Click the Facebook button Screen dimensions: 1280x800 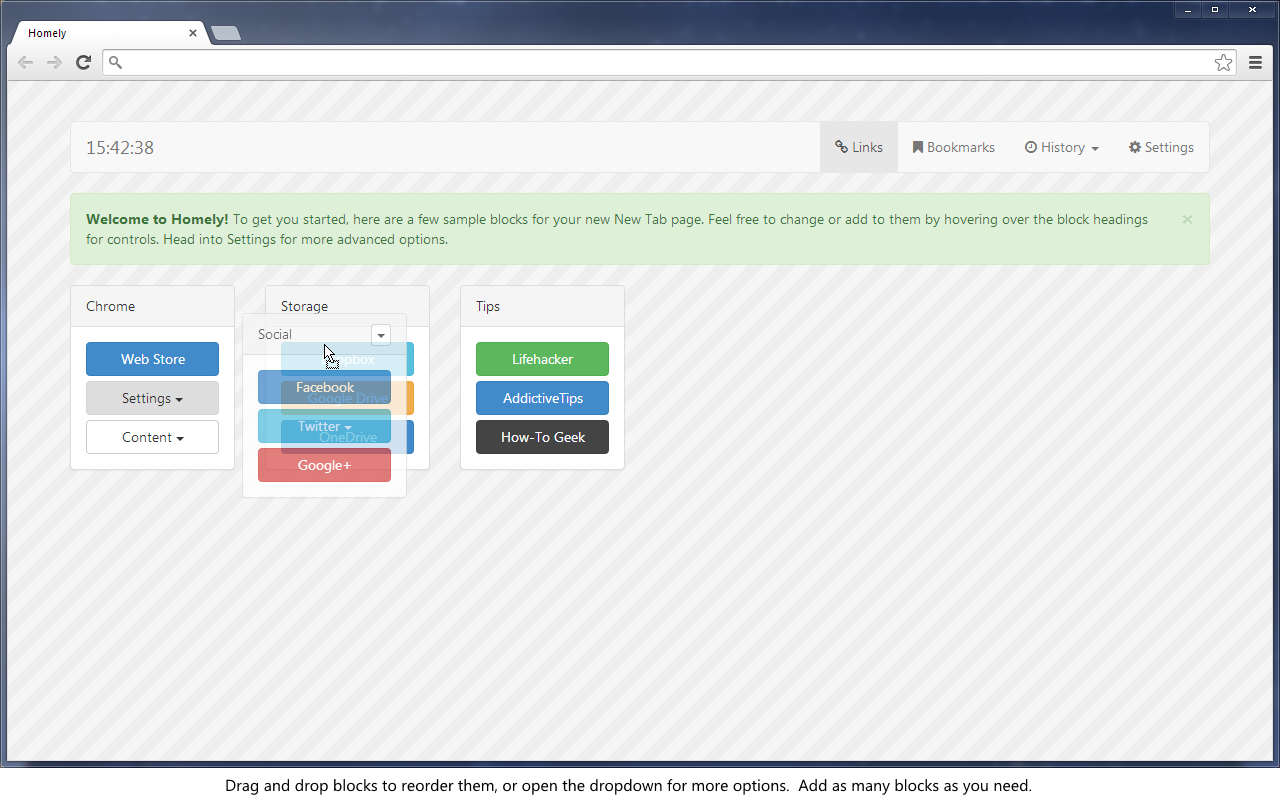(x=324, y=387)
